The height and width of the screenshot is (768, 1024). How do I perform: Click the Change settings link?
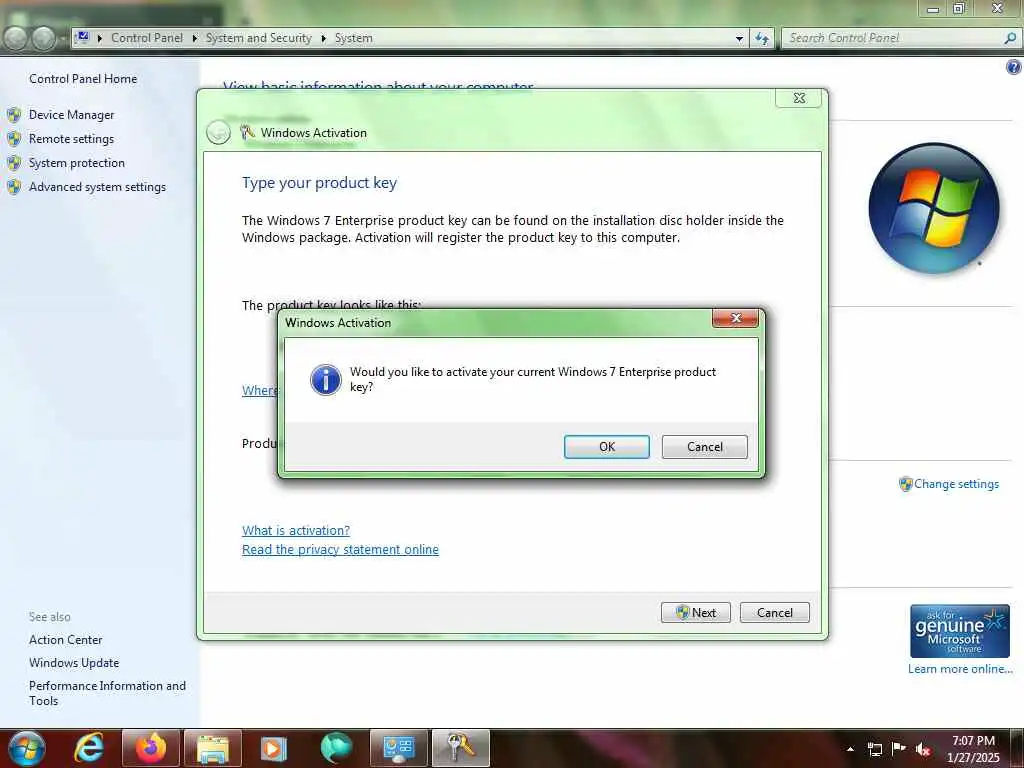point(956,484)
